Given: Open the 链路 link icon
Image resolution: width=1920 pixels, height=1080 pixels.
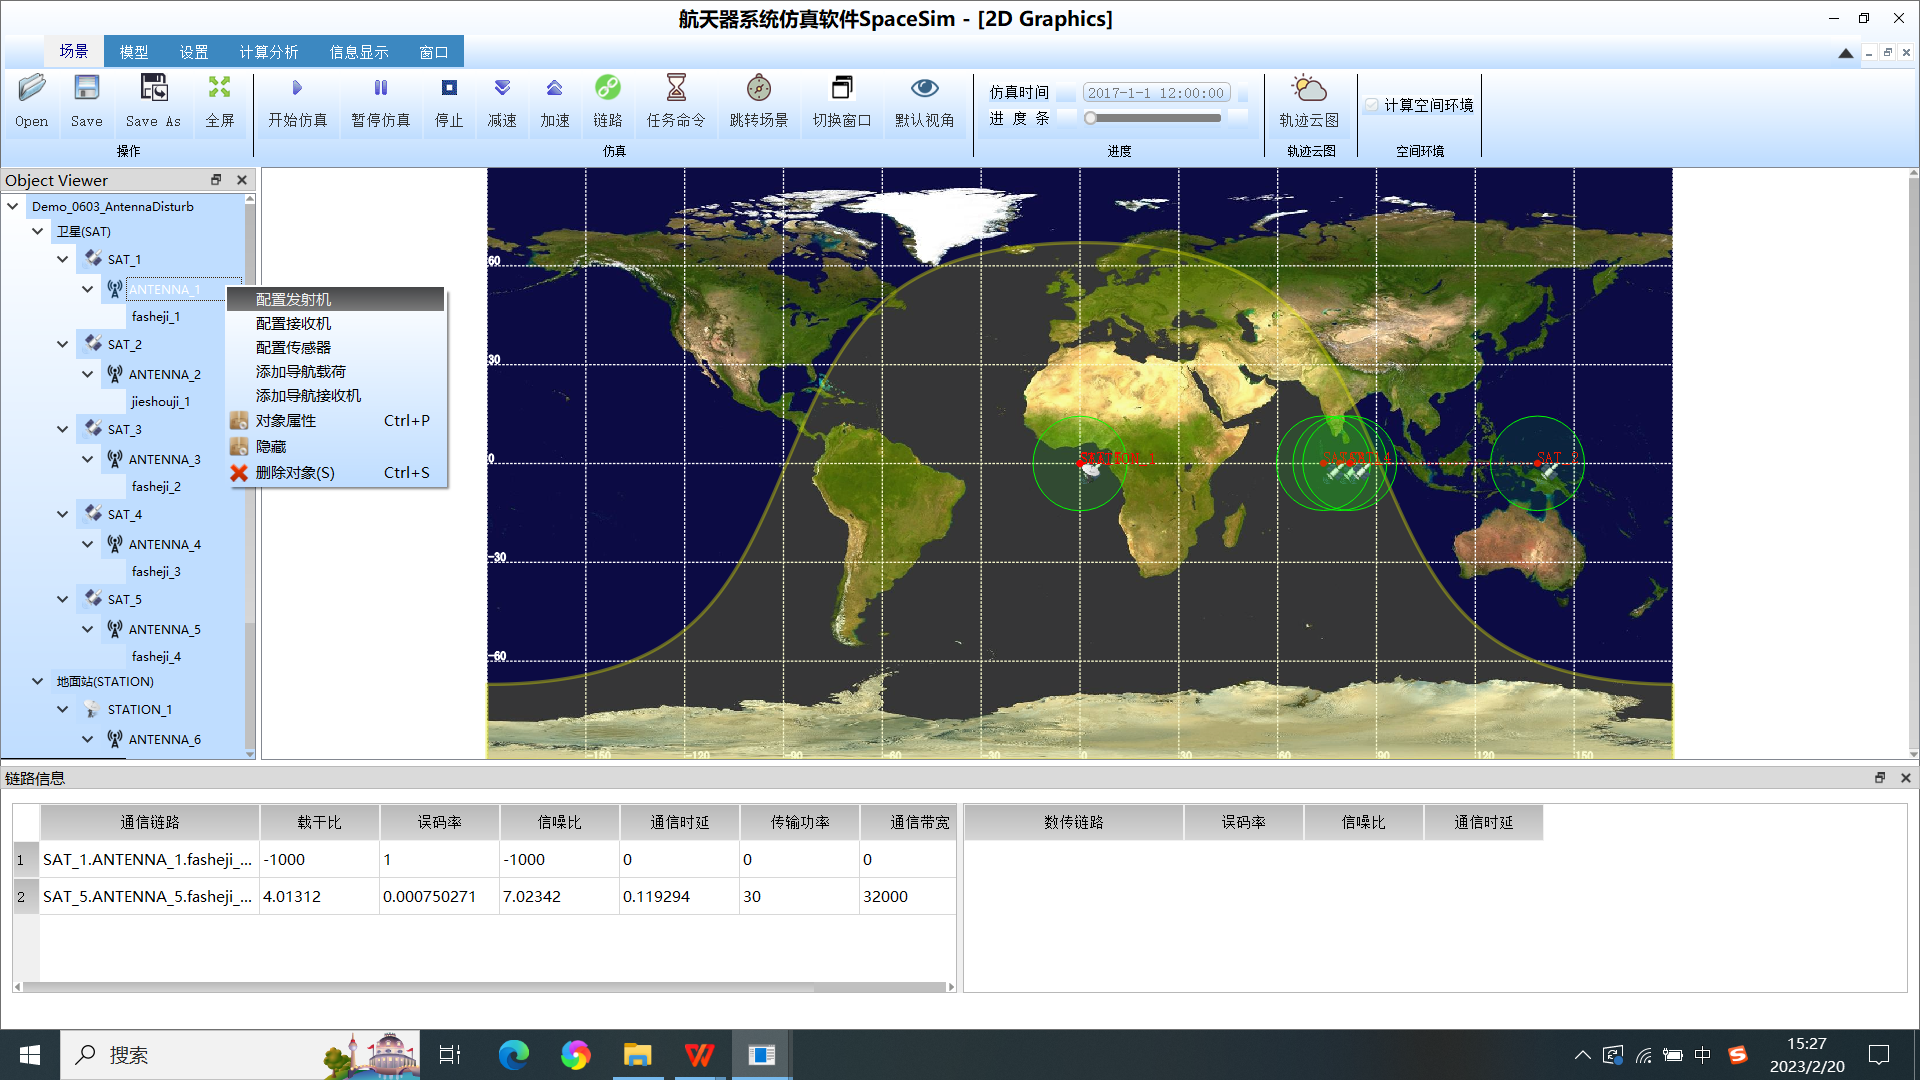Looking at the screenshot, I should (x=607, y=88).
